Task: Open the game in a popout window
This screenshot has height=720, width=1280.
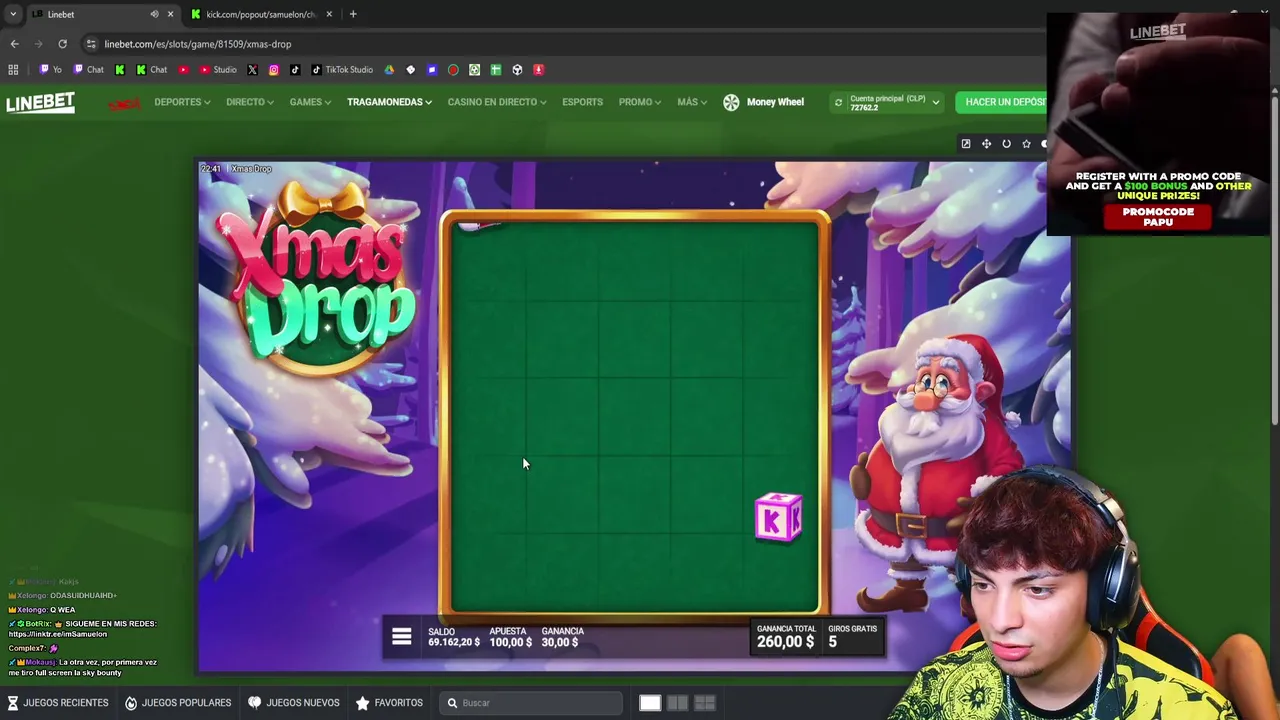Action: point(966,144)
